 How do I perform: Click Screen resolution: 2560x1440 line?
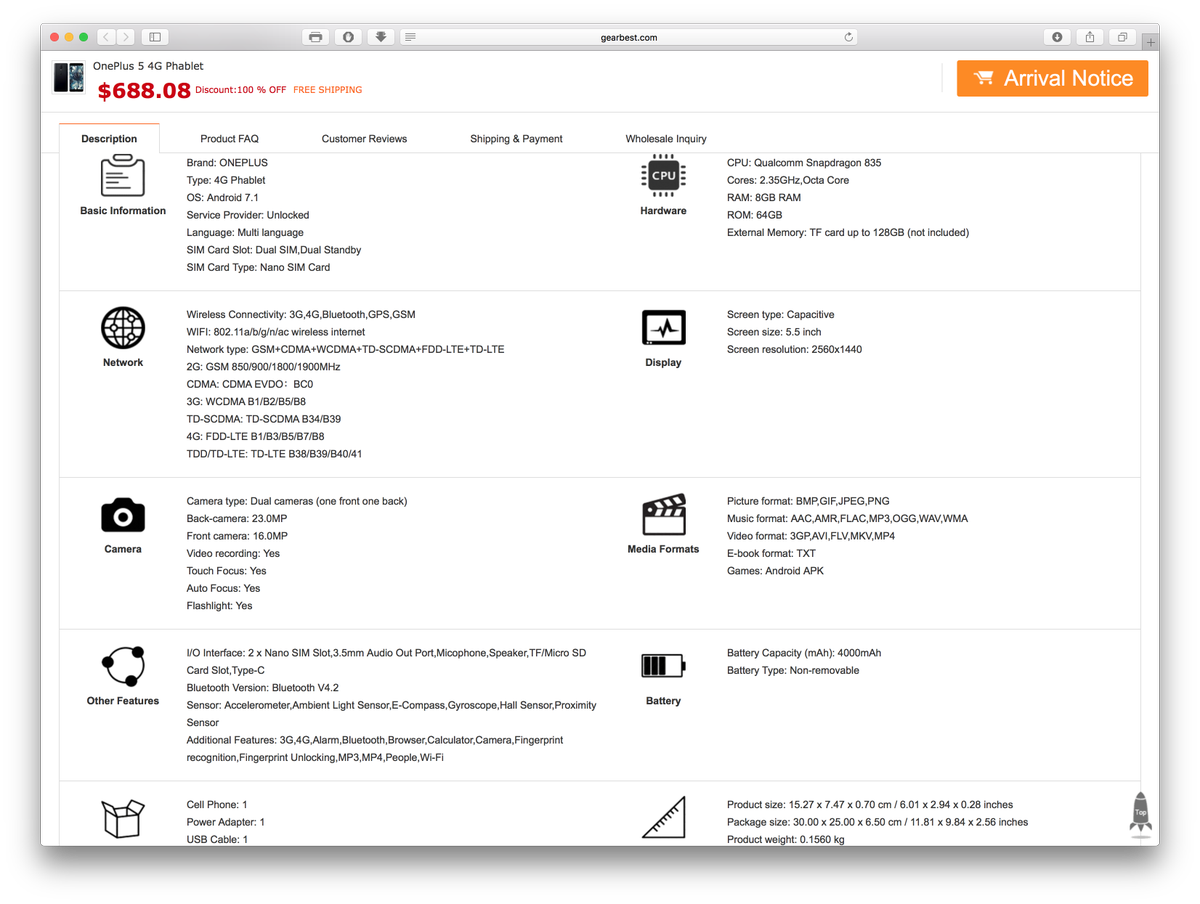point(794,350)
